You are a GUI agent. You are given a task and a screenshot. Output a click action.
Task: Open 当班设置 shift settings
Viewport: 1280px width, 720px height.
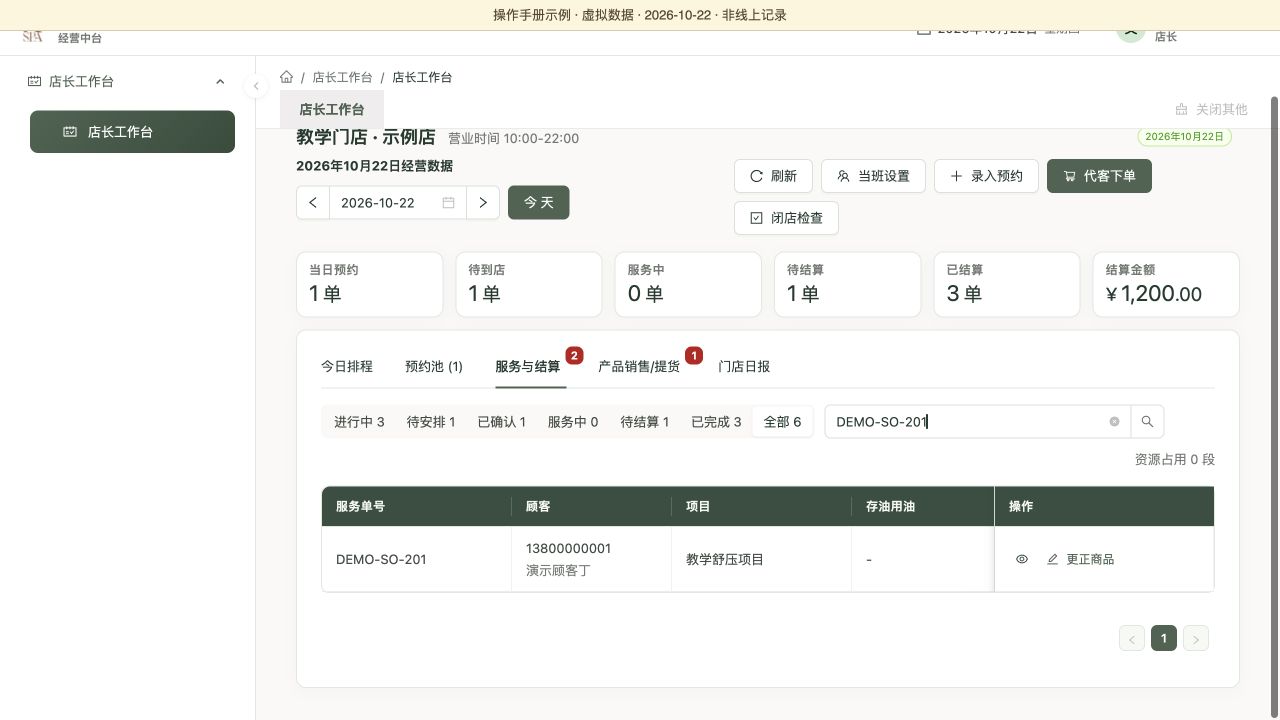point(873,176)
